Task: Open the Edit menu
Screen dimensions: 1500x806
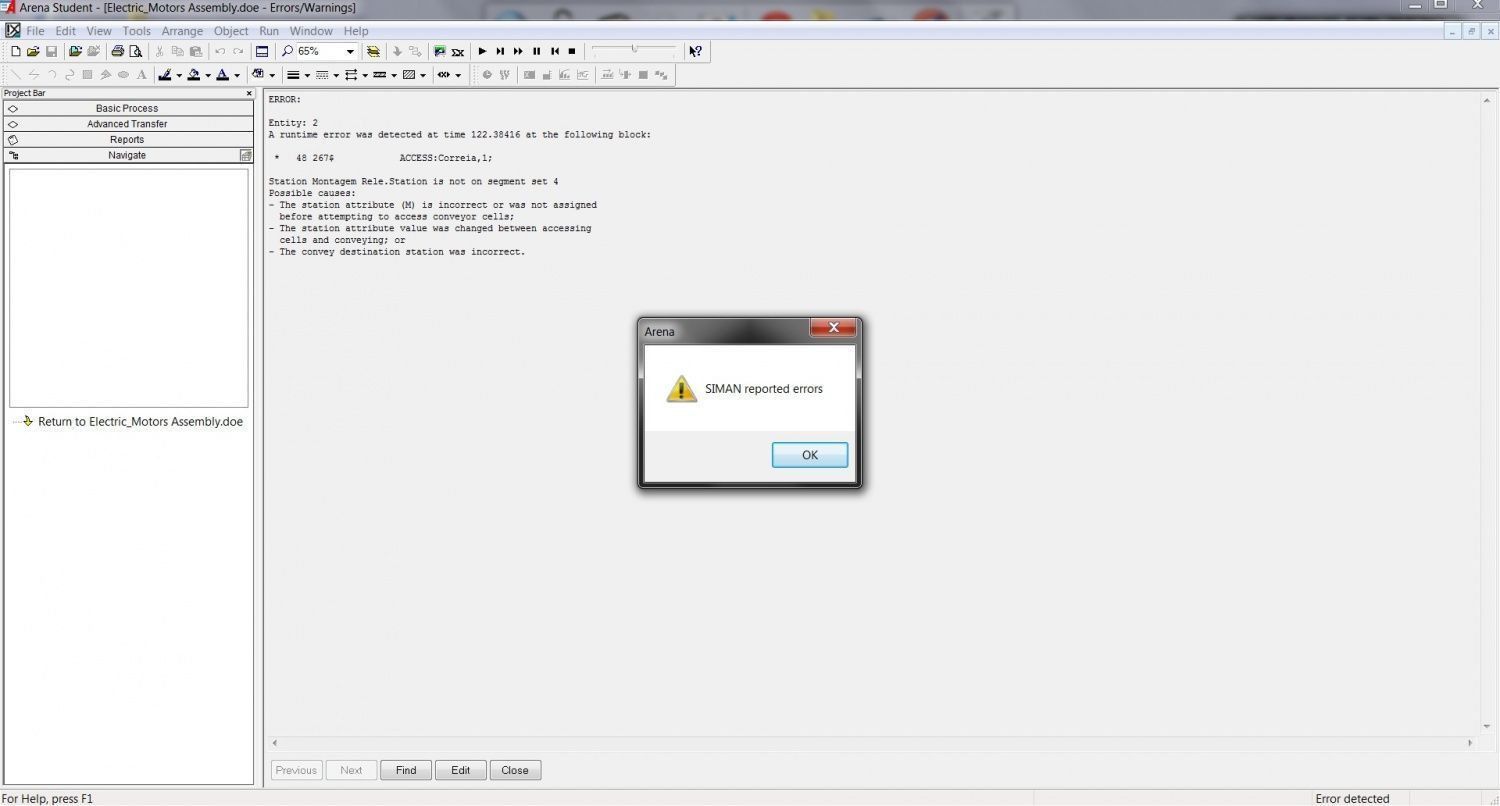Action: pos(65,31)
